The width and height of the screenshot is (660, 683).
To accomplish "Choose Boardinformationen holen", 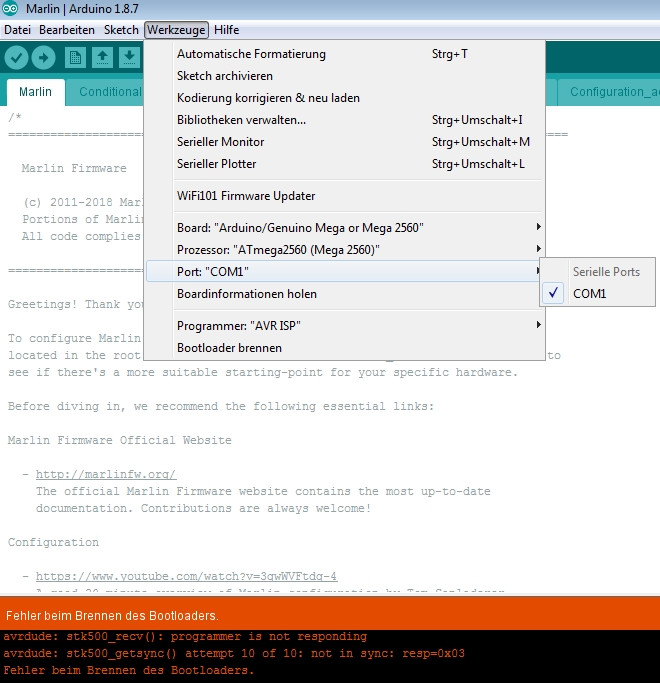I will (344, 294).
